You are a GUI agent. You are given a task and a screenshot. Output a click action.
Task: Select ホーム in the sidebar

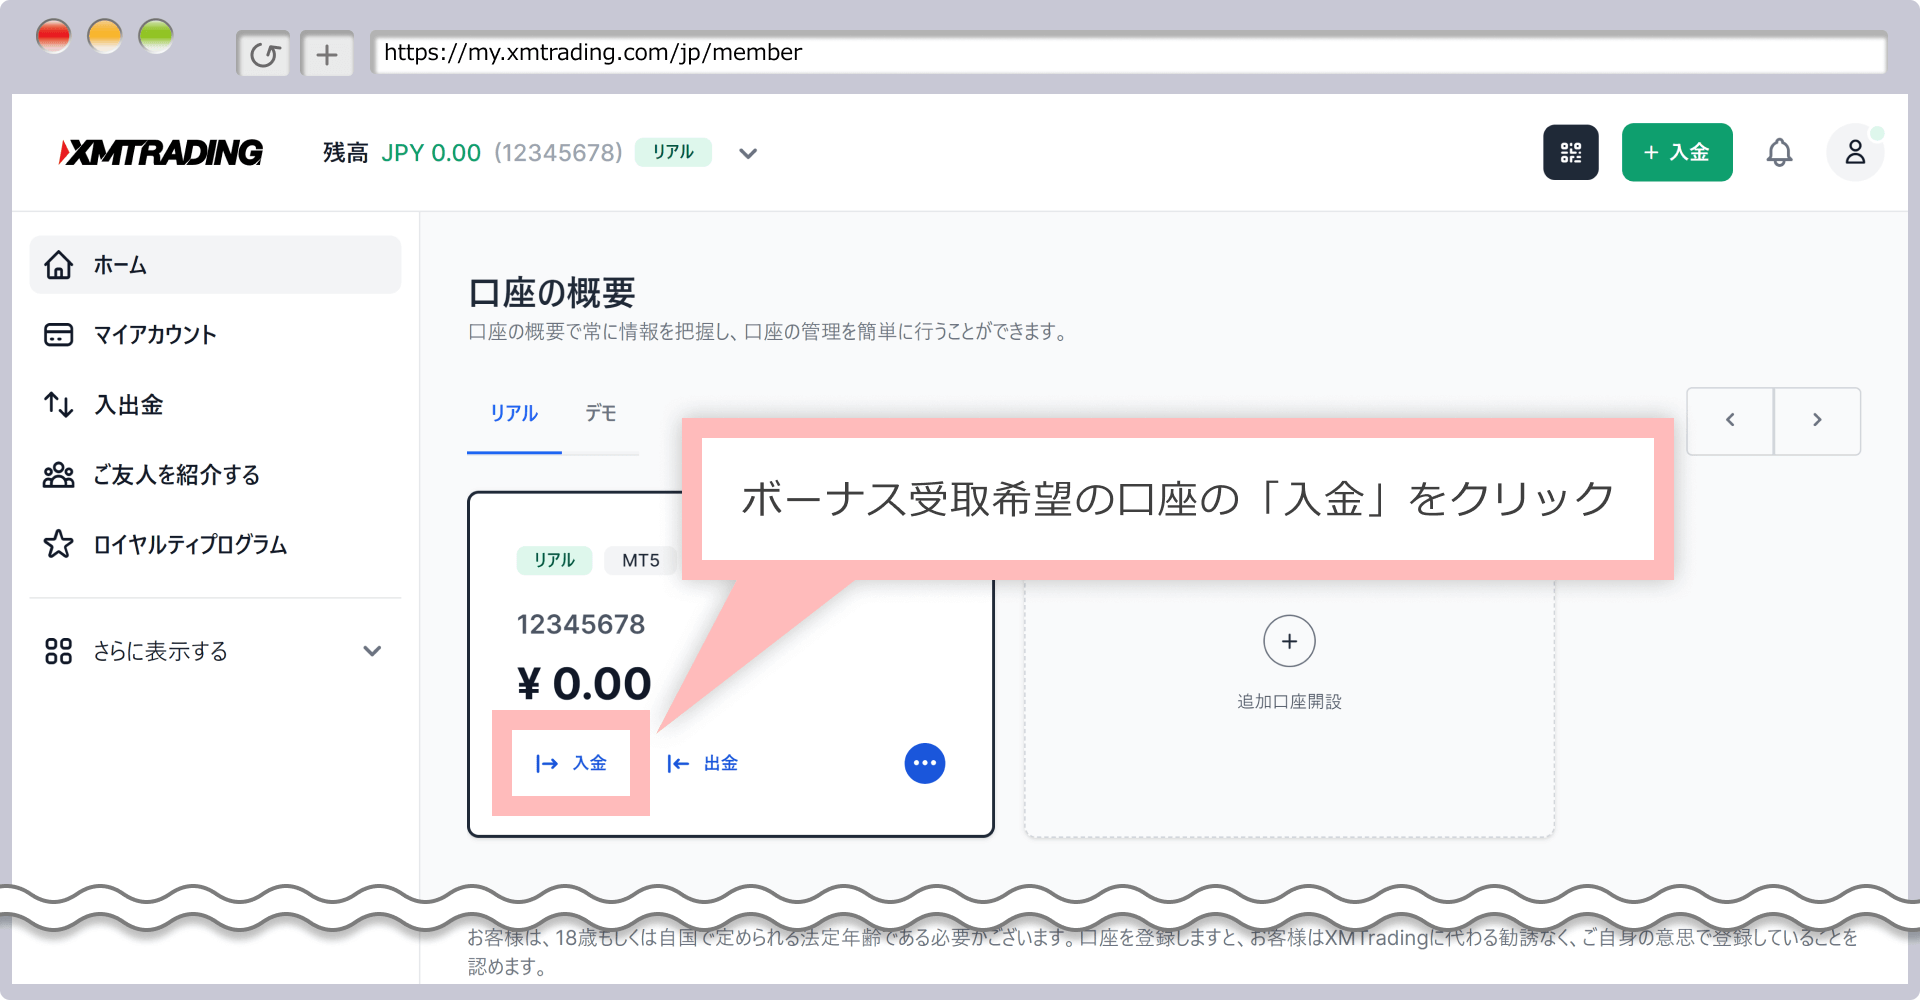[215, 265]
